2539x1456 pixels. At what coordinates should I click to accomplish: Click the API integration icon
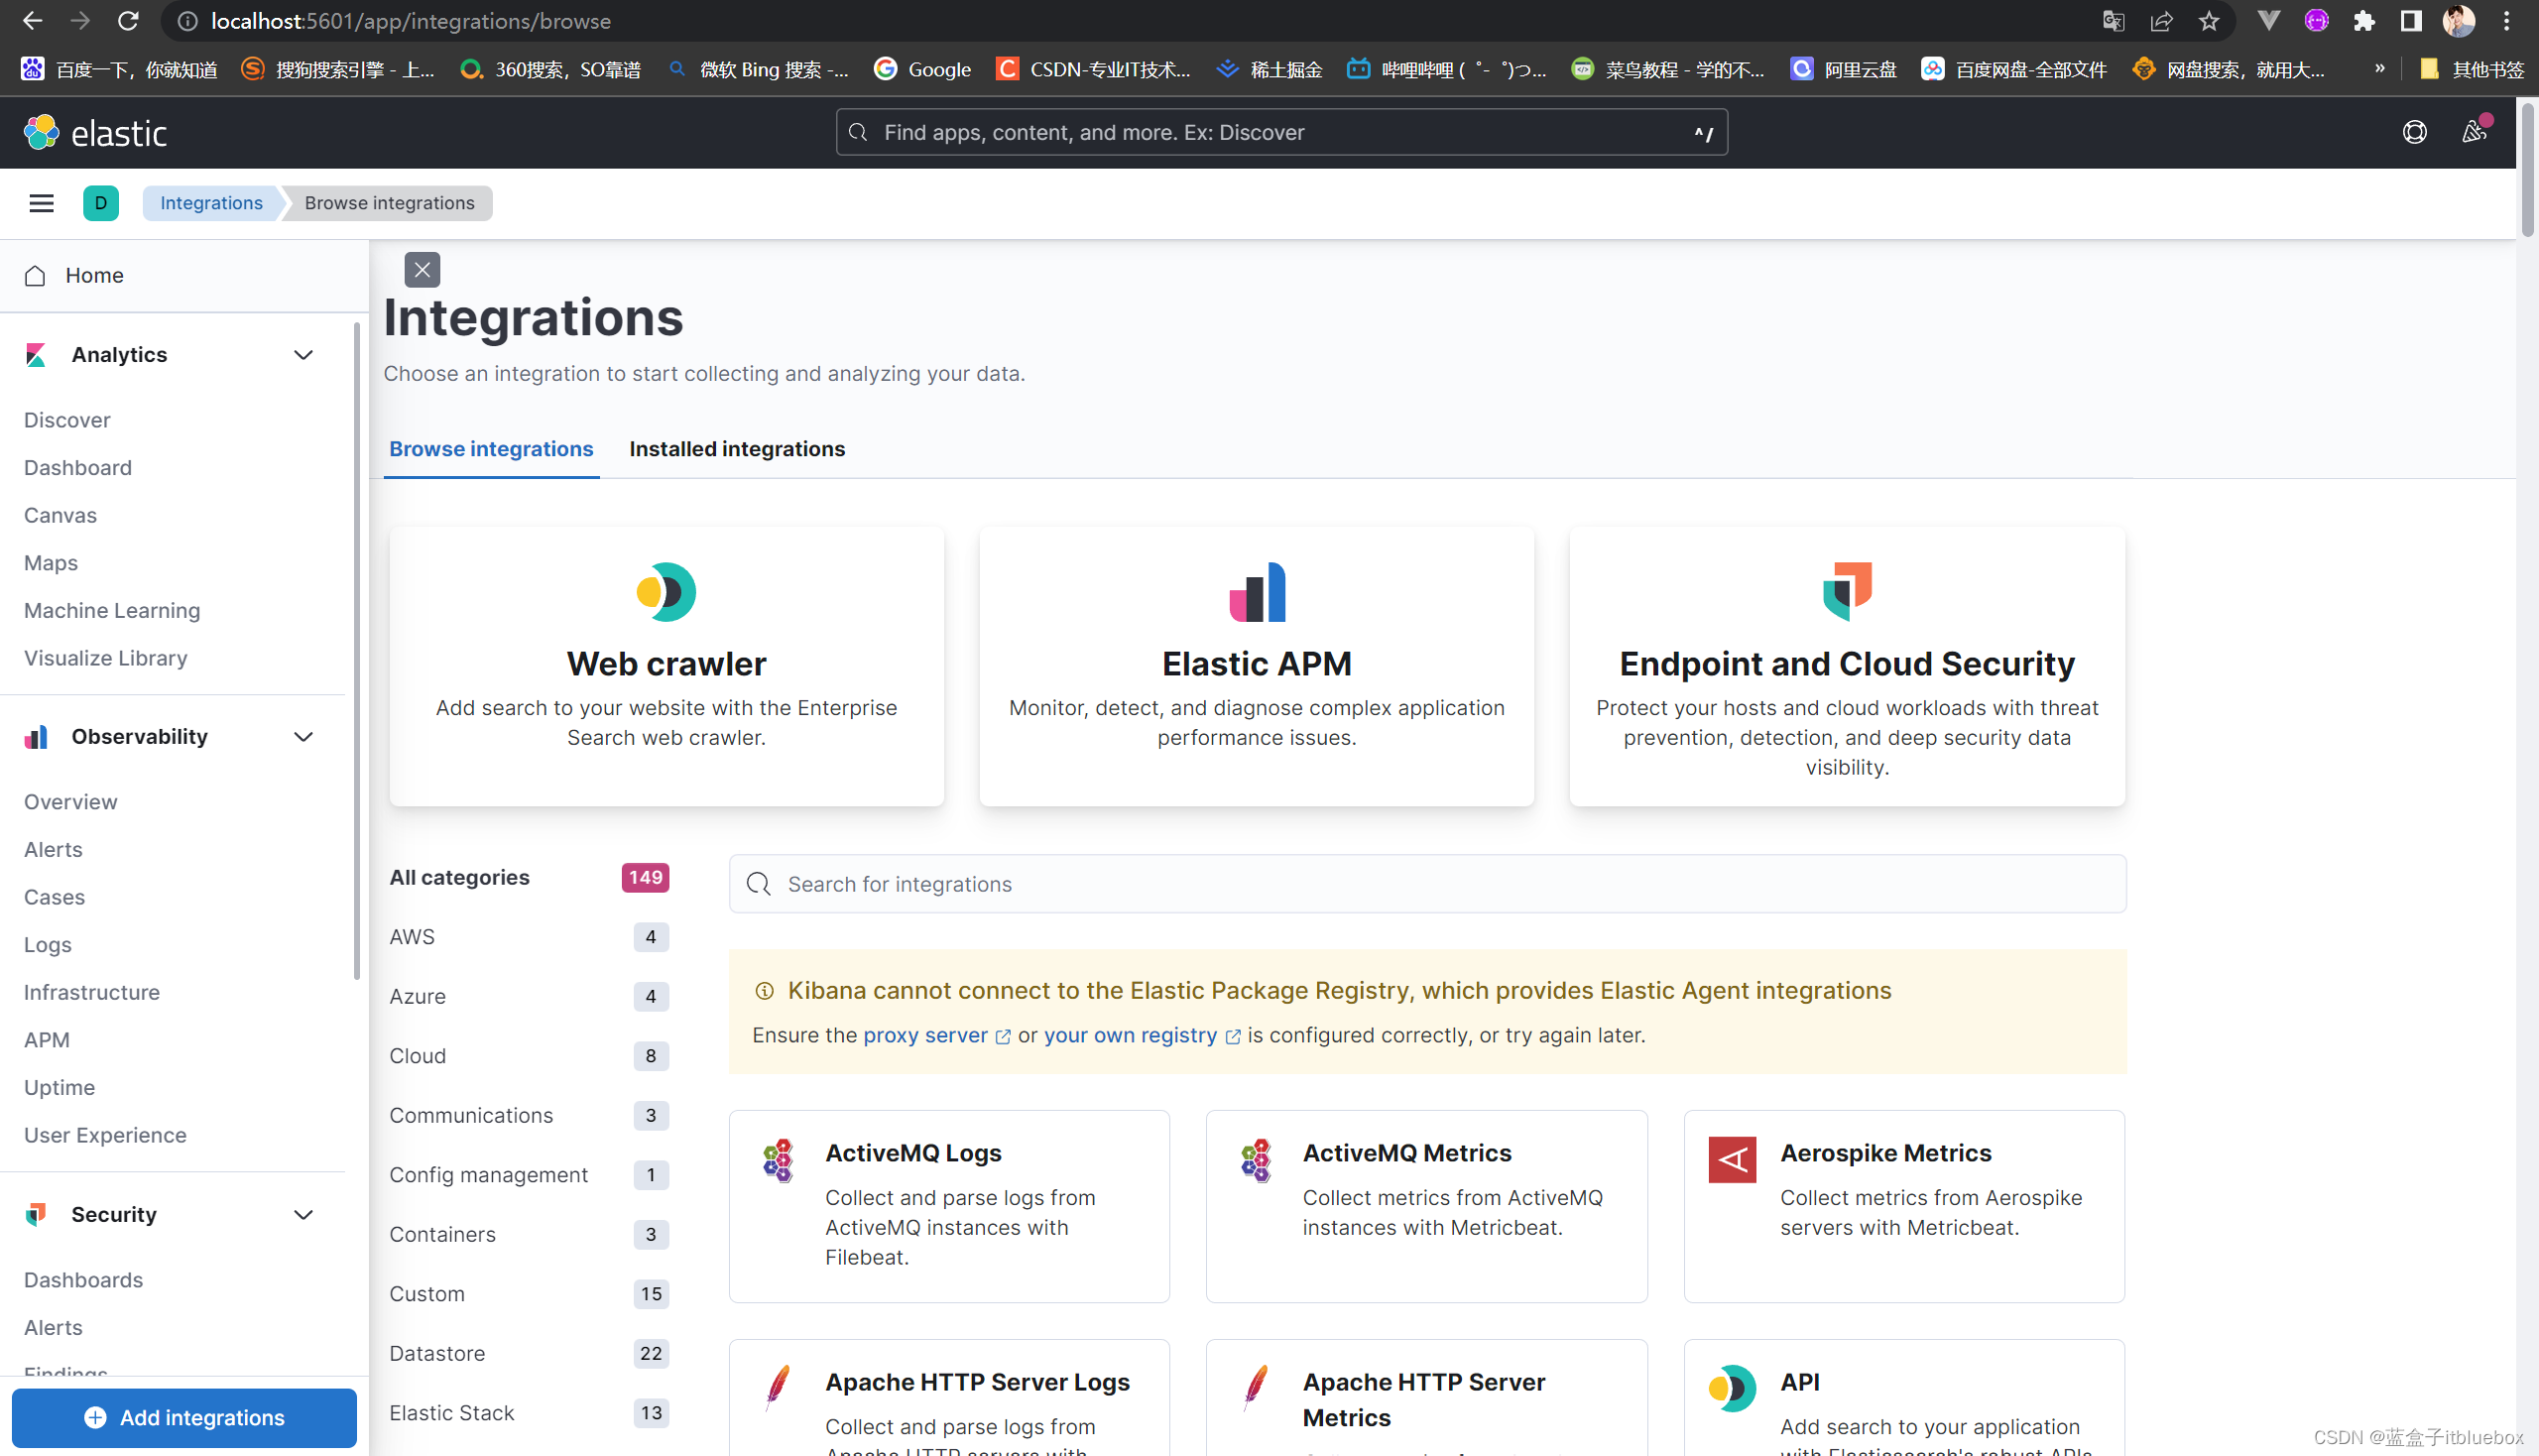point(1732,1388)
